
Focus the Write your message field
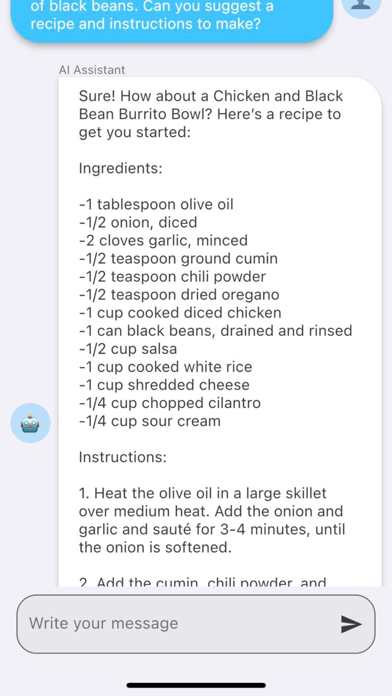click(196, 624)
